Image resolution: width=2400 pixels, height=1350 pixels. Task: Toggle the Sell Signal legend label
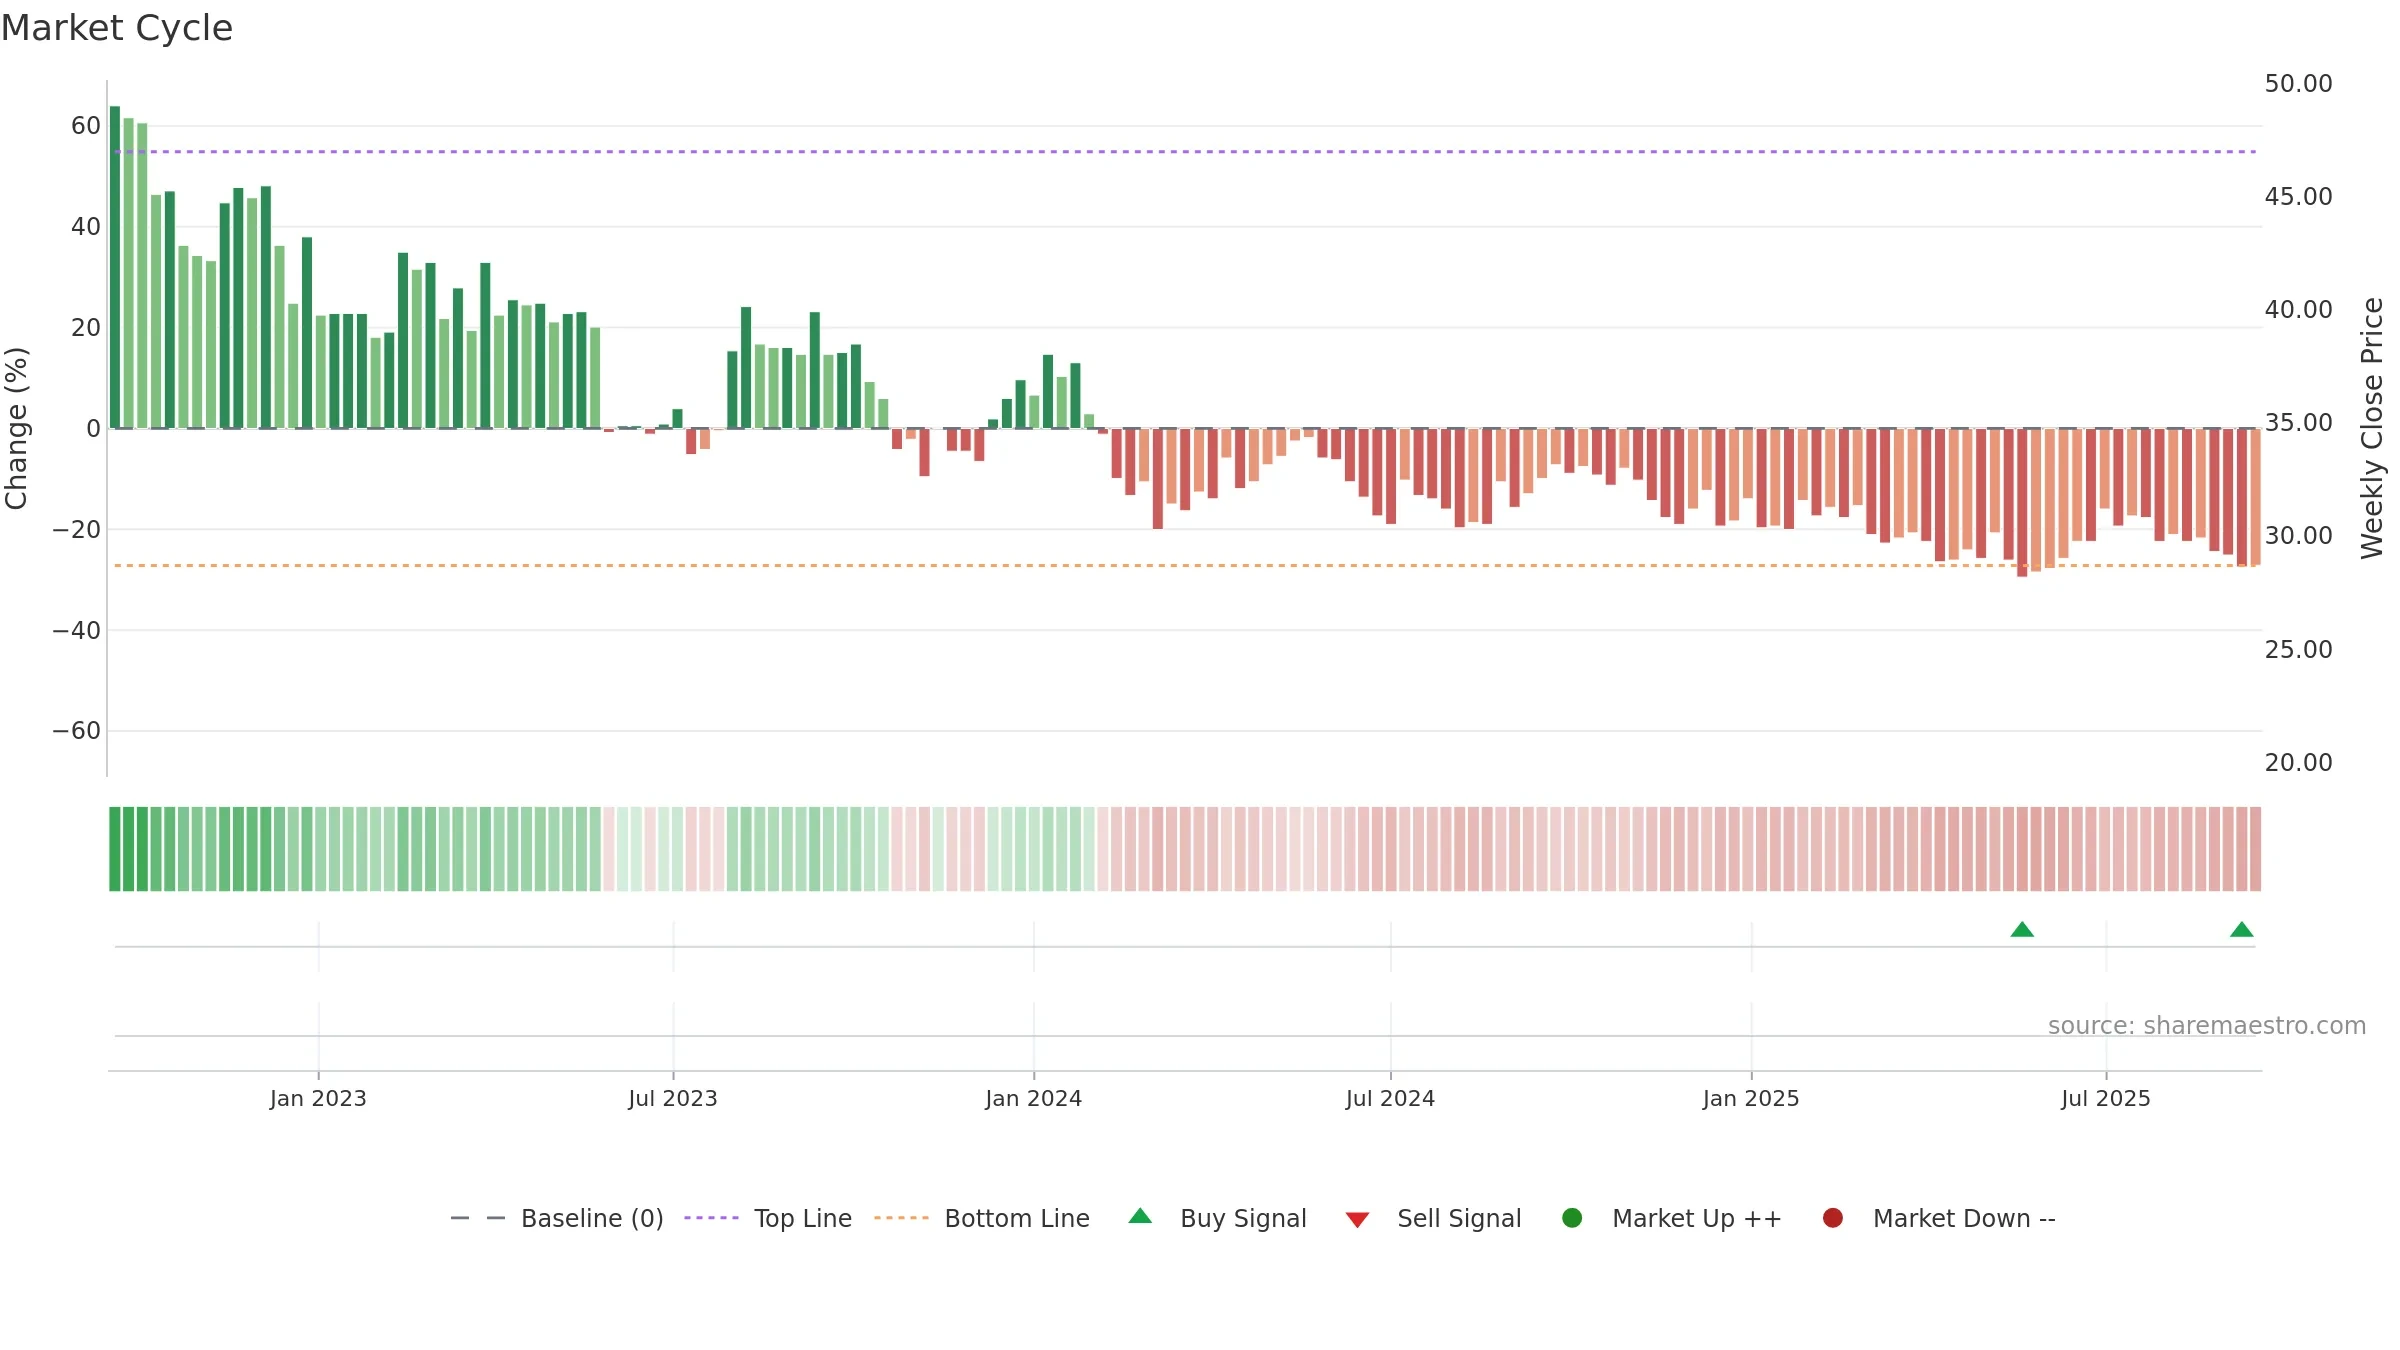pyautogui.click(x=1459, y=1219)
